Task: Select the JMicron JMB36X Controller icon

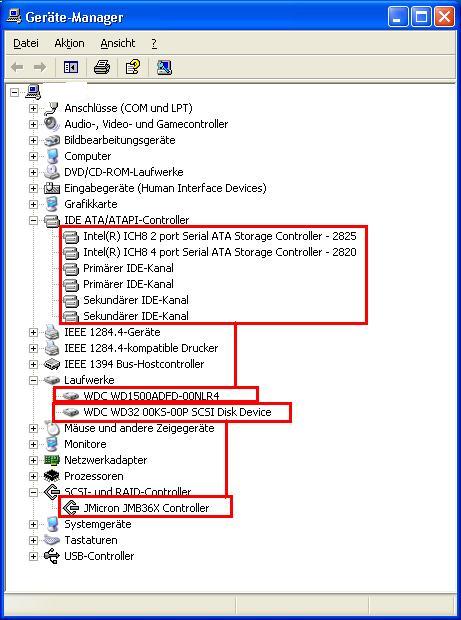Action: [x=71, y=507]
